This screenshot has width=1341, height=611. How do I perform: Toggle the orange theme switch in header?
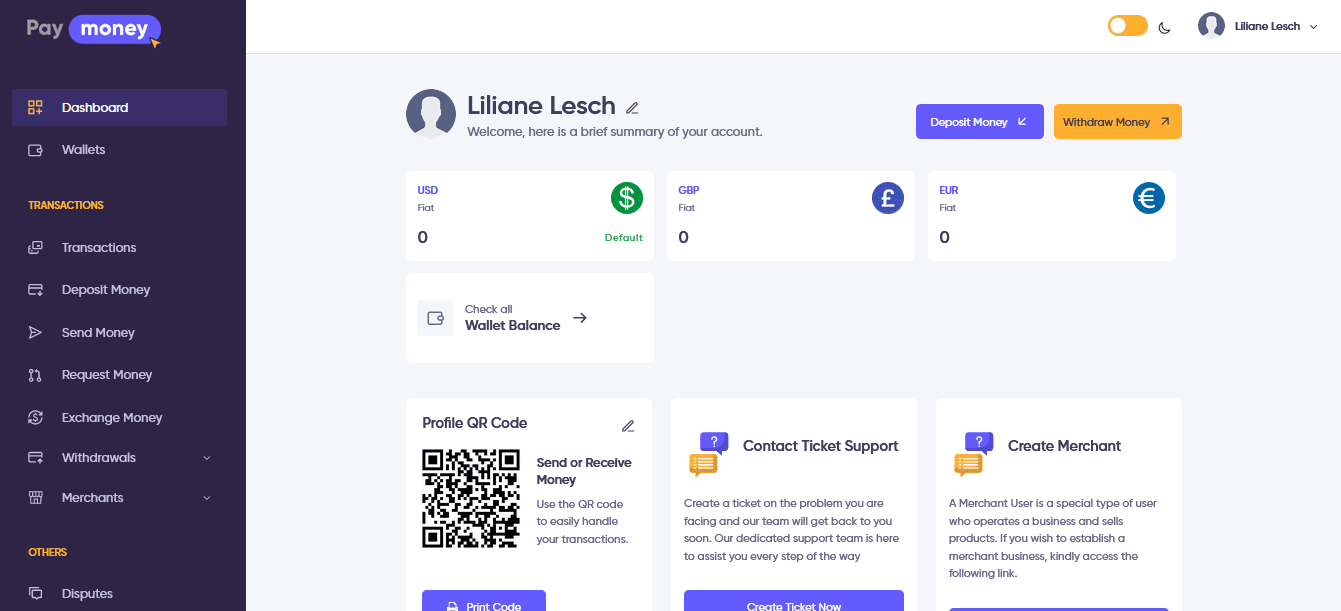[1128, 26]
